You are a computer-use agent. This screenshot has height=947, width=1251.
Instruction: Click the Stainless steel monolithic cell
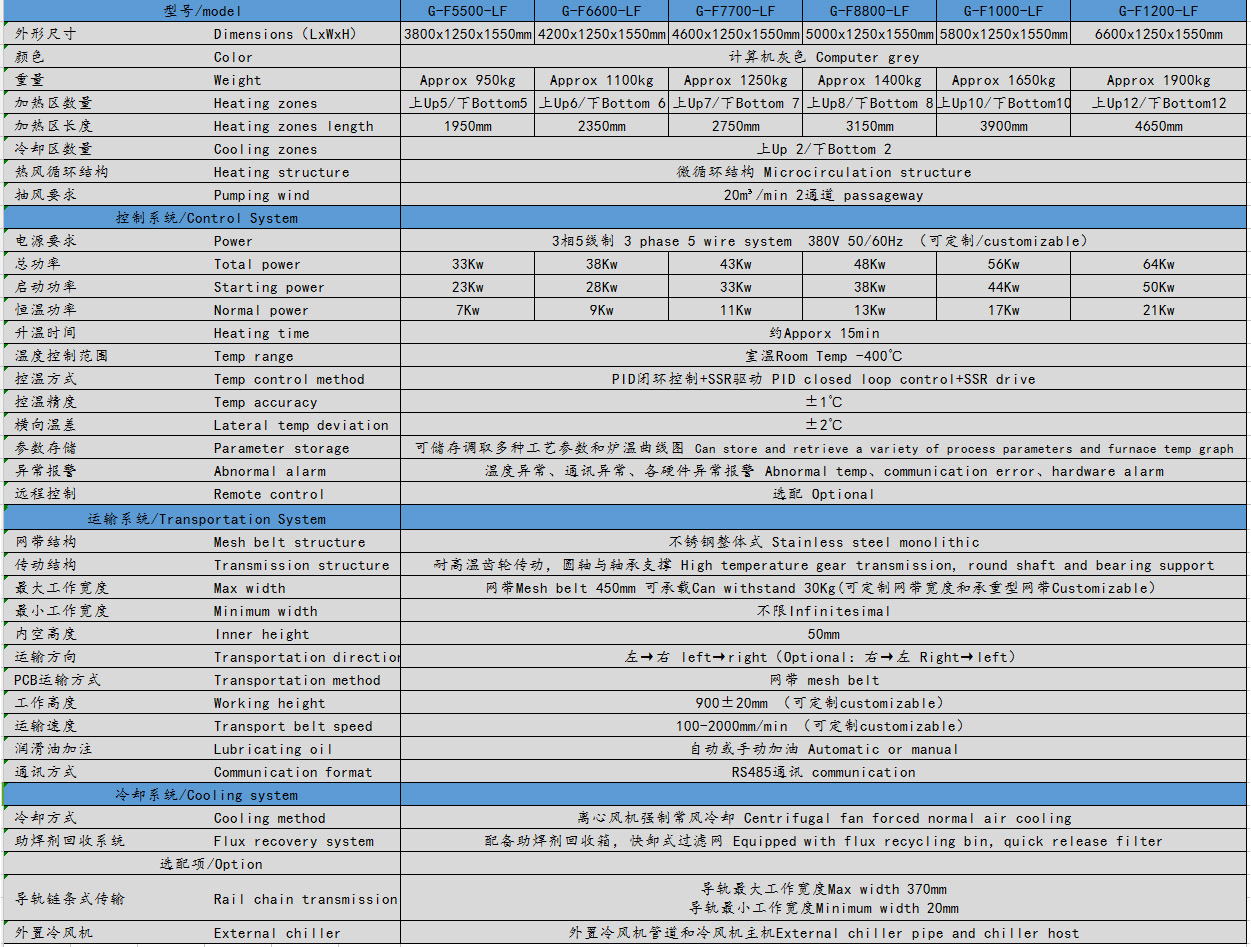click(x=824, y=542)
